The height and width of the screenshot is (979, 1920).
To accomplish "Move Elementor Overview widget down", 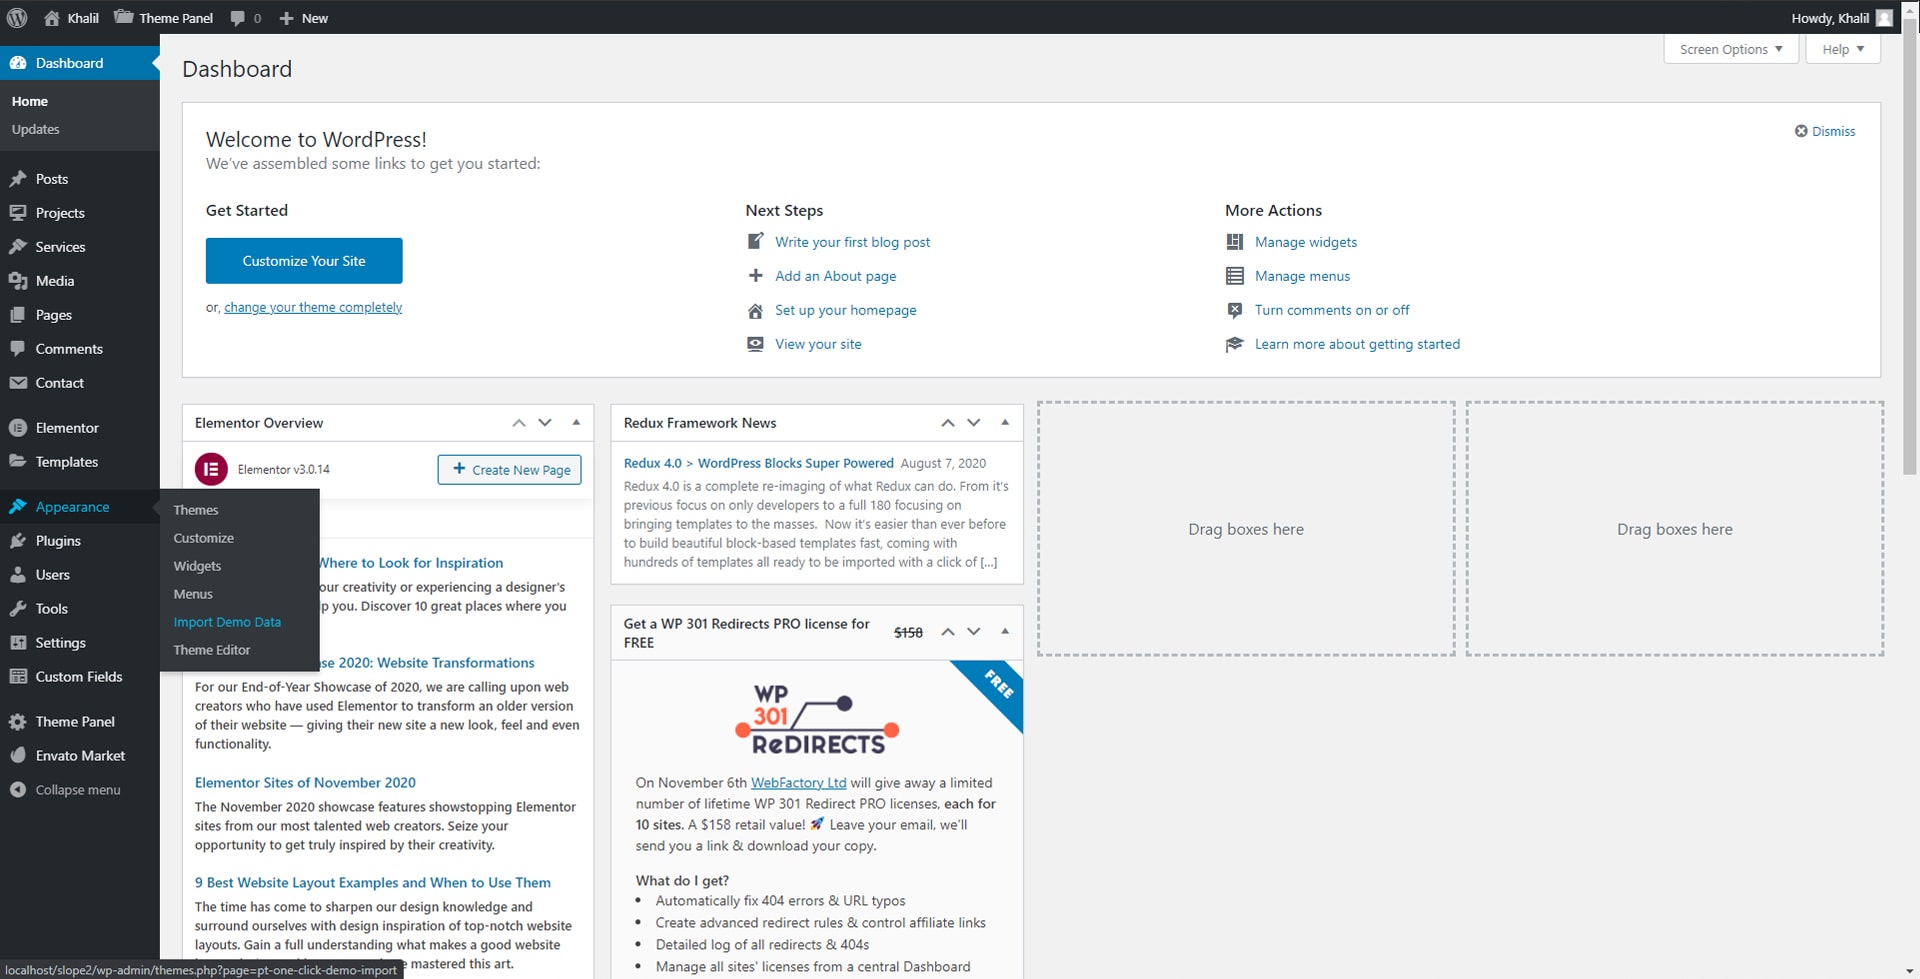I will (545, 423).
